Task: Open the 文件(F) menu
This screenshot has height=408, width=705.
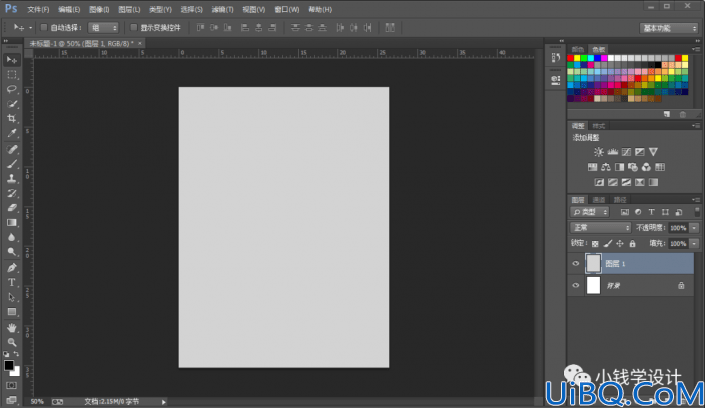Action: pyautogui.click(x=38, y=9)
